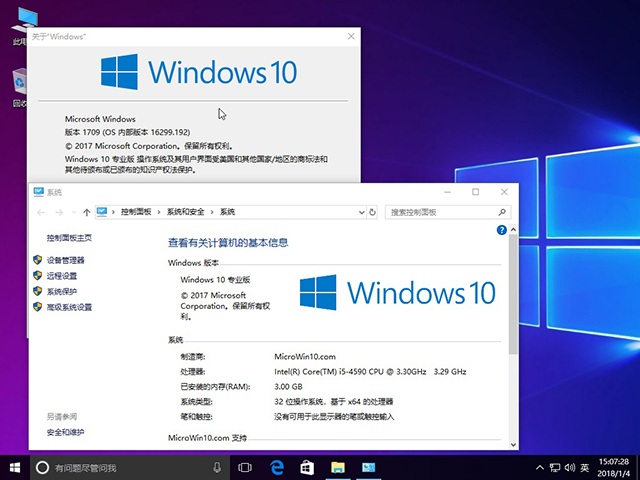Maximize the System window
Image resolution: width=640 pixels, height=480 pixels.
click(x=476, y=192)
